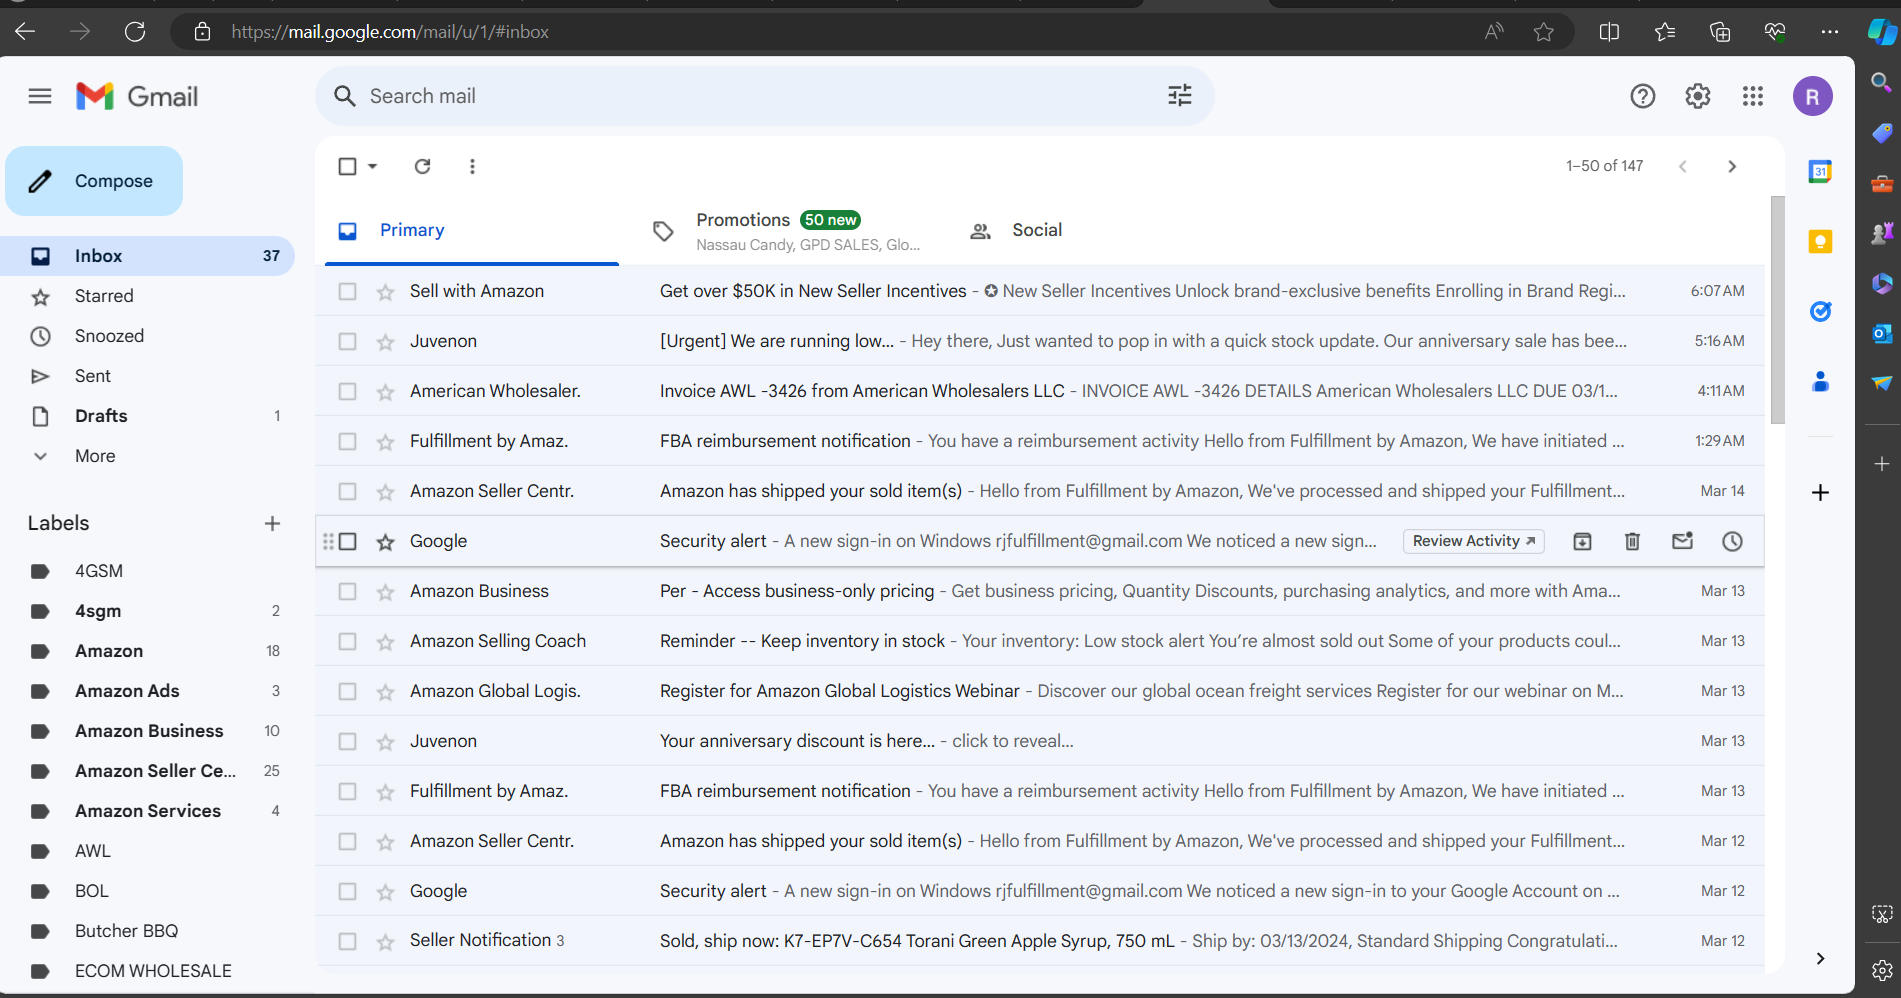Viewport: 1901px width, 998px height.
Task: Open Gmail settings gear icon
Action: pos(1698,96)
